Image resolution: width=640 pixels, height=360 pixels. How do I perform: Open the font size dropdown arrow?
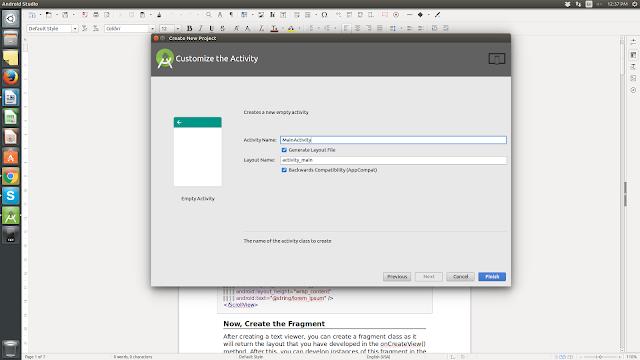click(178, 29)
